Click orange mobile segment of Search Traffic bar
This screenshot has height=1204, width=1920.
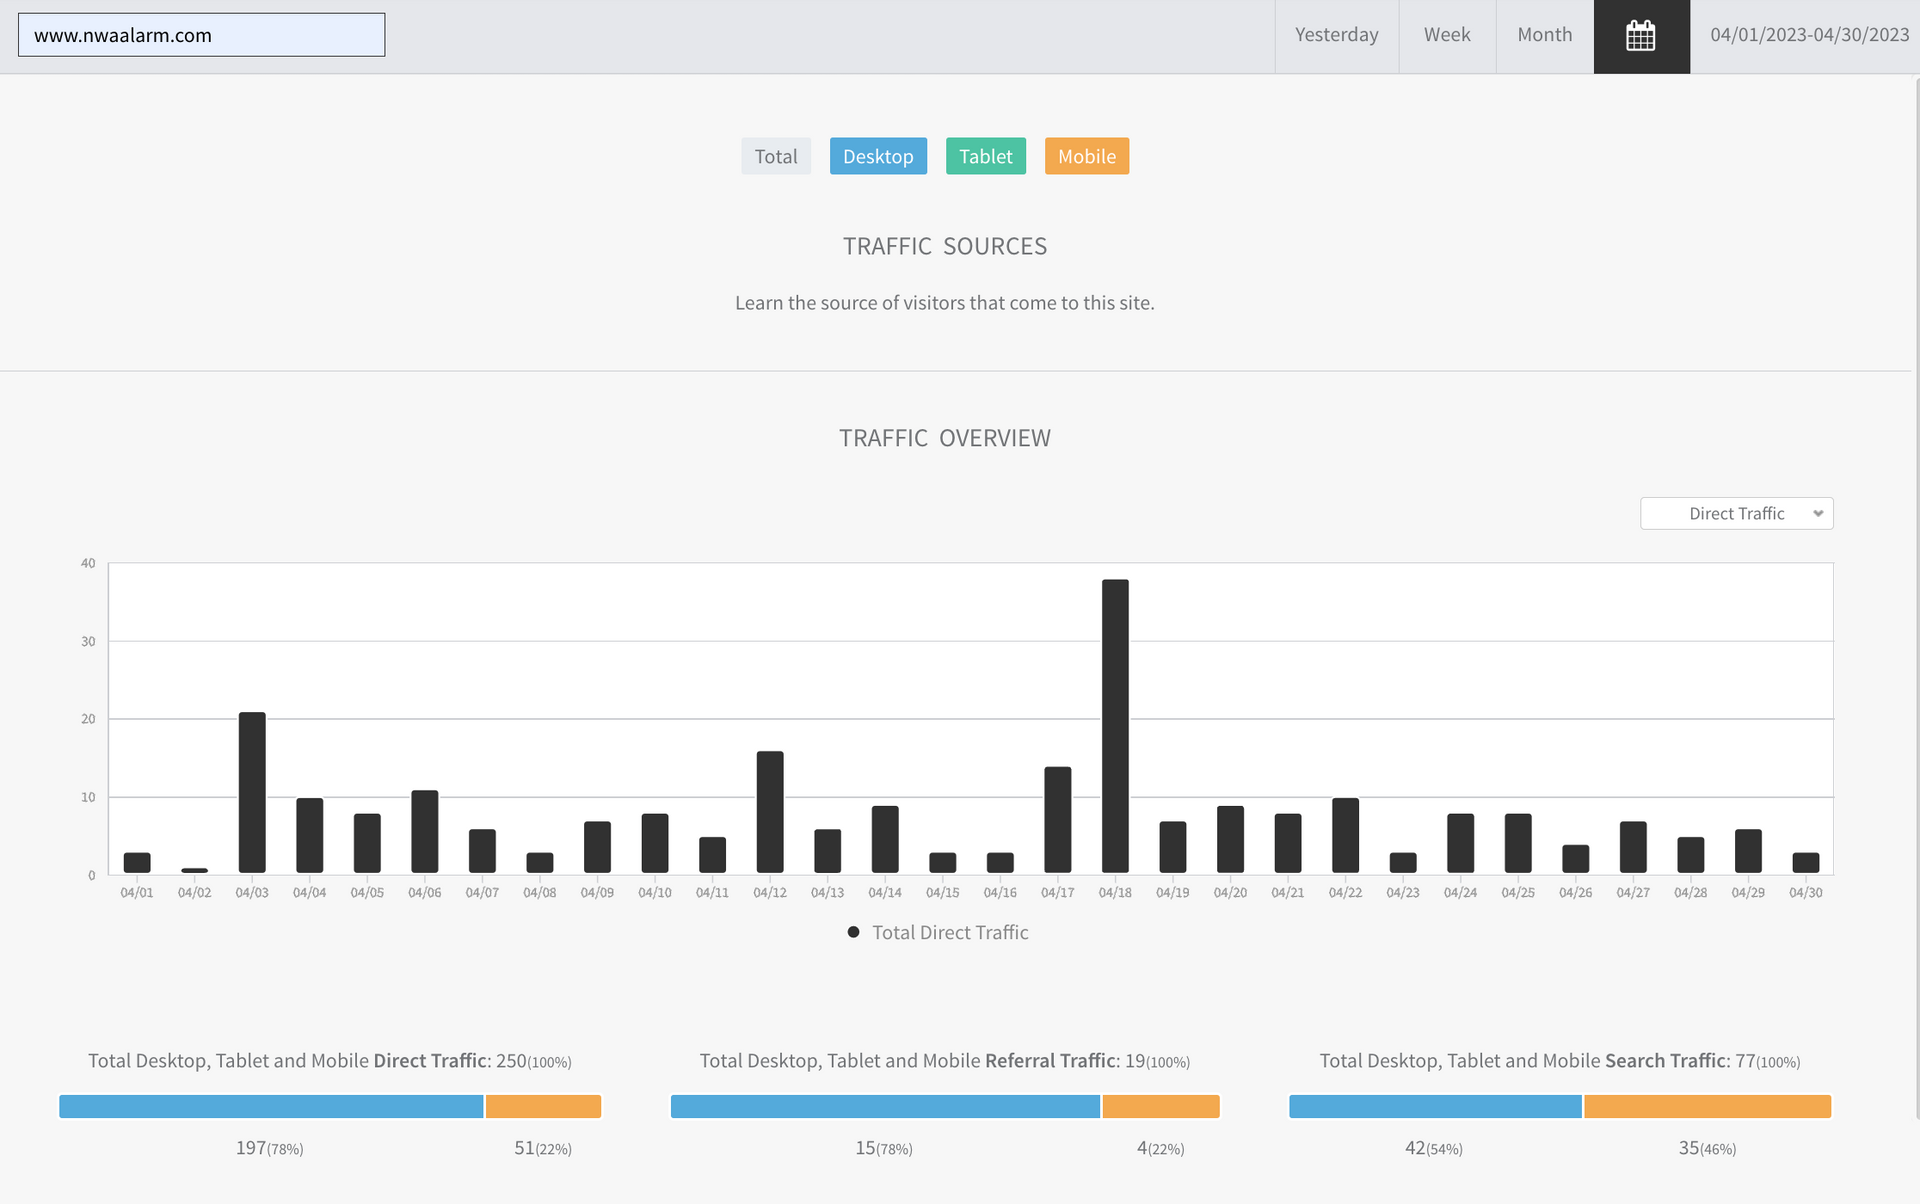coord(1707,1106)
